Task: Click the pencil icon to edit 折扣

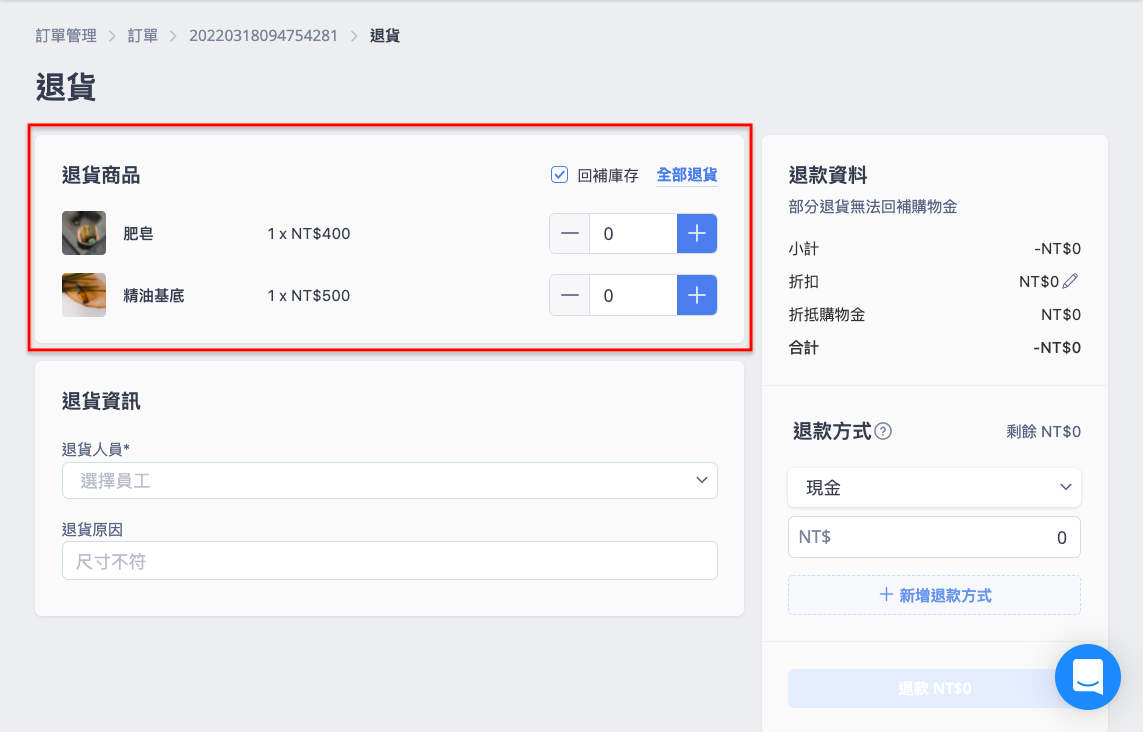Action: (1070, 281)
